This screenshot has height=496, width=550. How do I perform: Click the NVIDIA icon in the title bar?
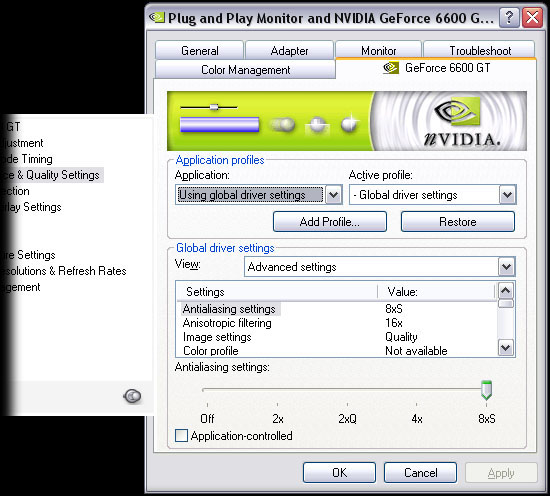156,18
